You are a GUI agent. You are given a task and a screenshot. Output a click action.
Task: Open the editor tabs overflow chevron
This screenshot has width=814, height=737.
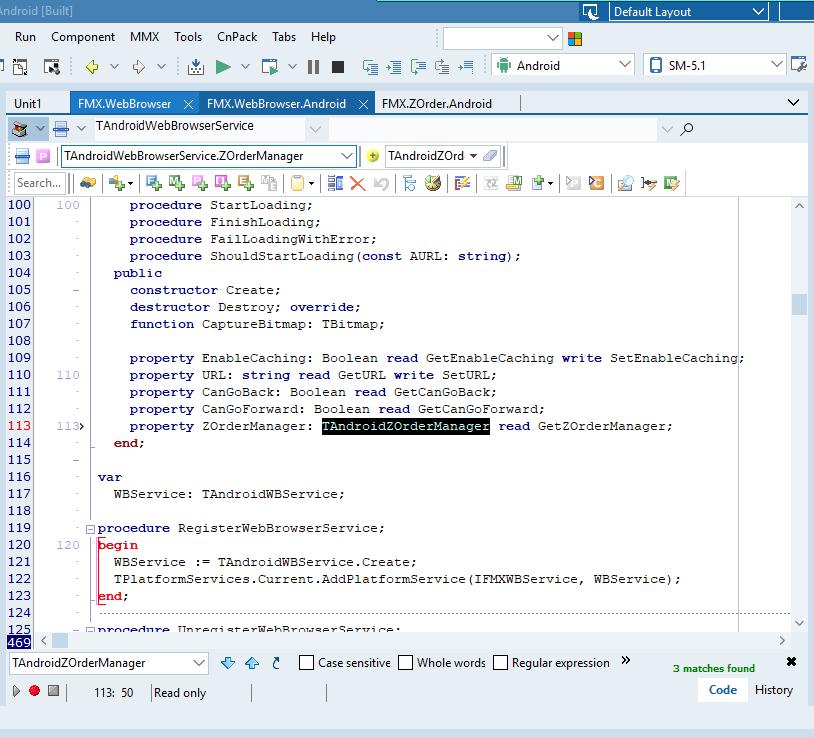click(793, 102)
